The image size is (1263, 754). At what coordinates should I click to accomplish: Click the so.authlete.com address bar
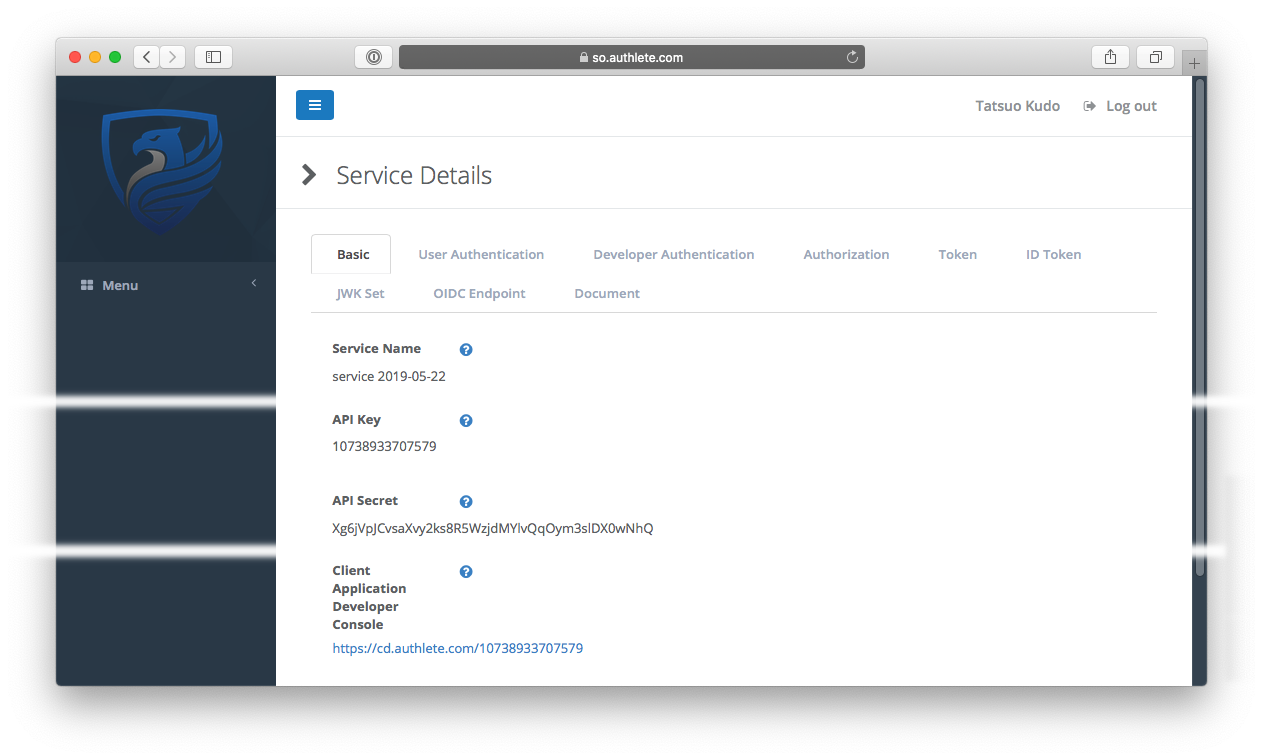pyautogui.click(x=631, y=57)
